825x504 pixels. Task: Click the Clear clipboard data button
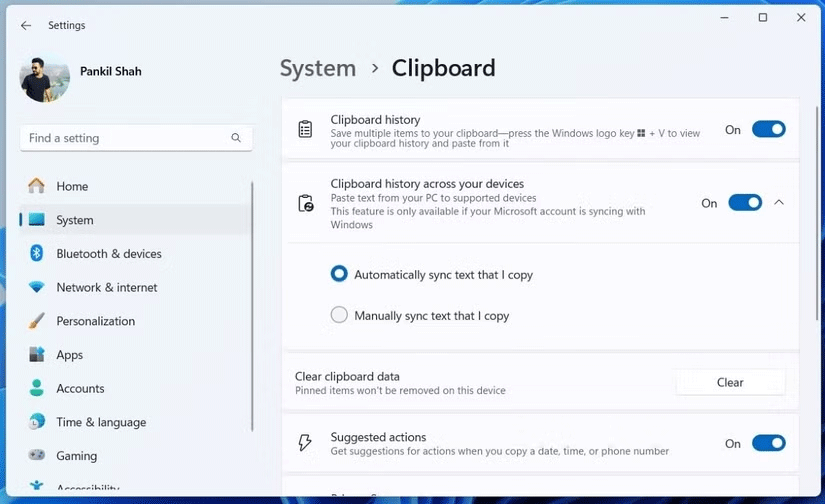click(730, 382)
